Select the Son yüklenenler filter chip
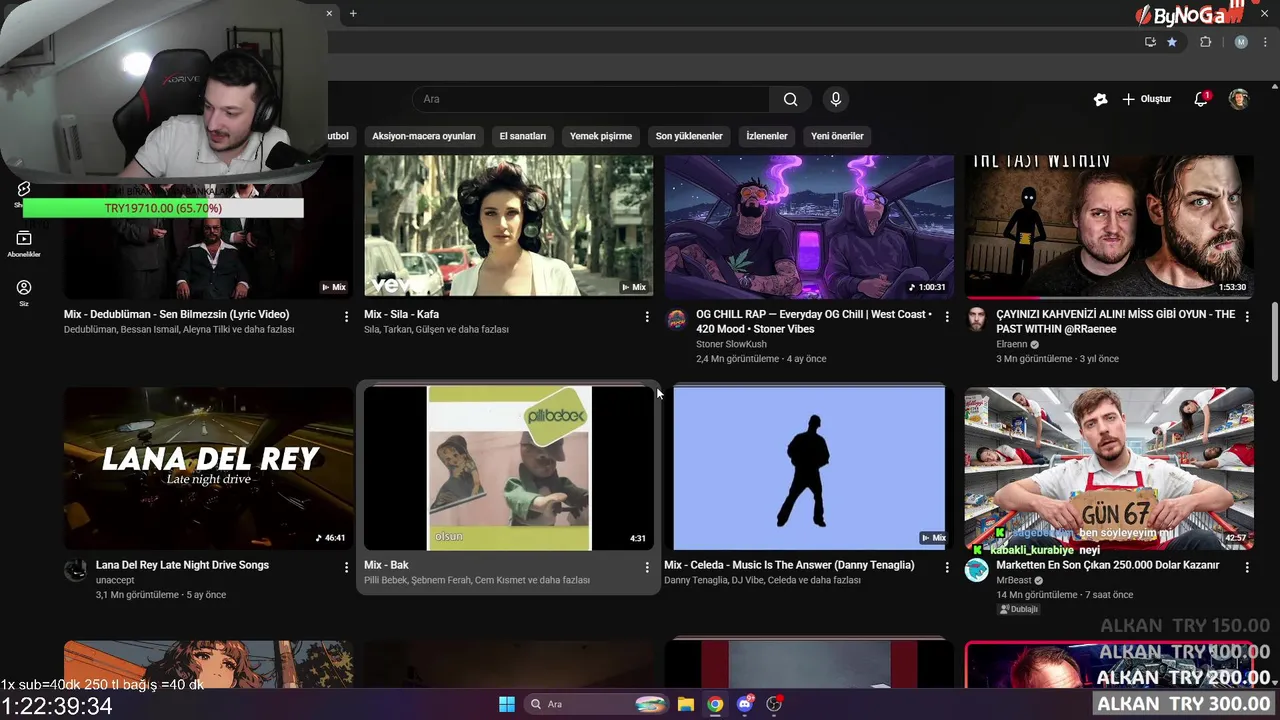The width and height of the screenshot is (1280, 720). click(x=689, y=136)
